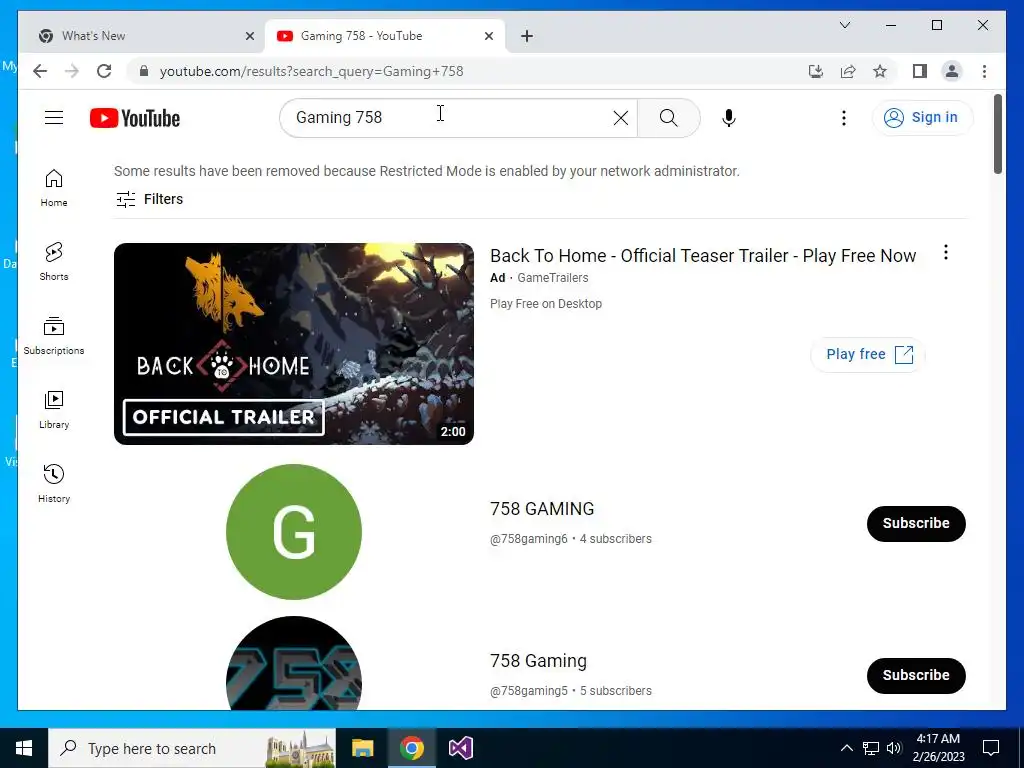Click the taskbar clock showing 4:17 AM
Image resolution: width=1024 pixels, height=768 pixels.
point(938,748)
